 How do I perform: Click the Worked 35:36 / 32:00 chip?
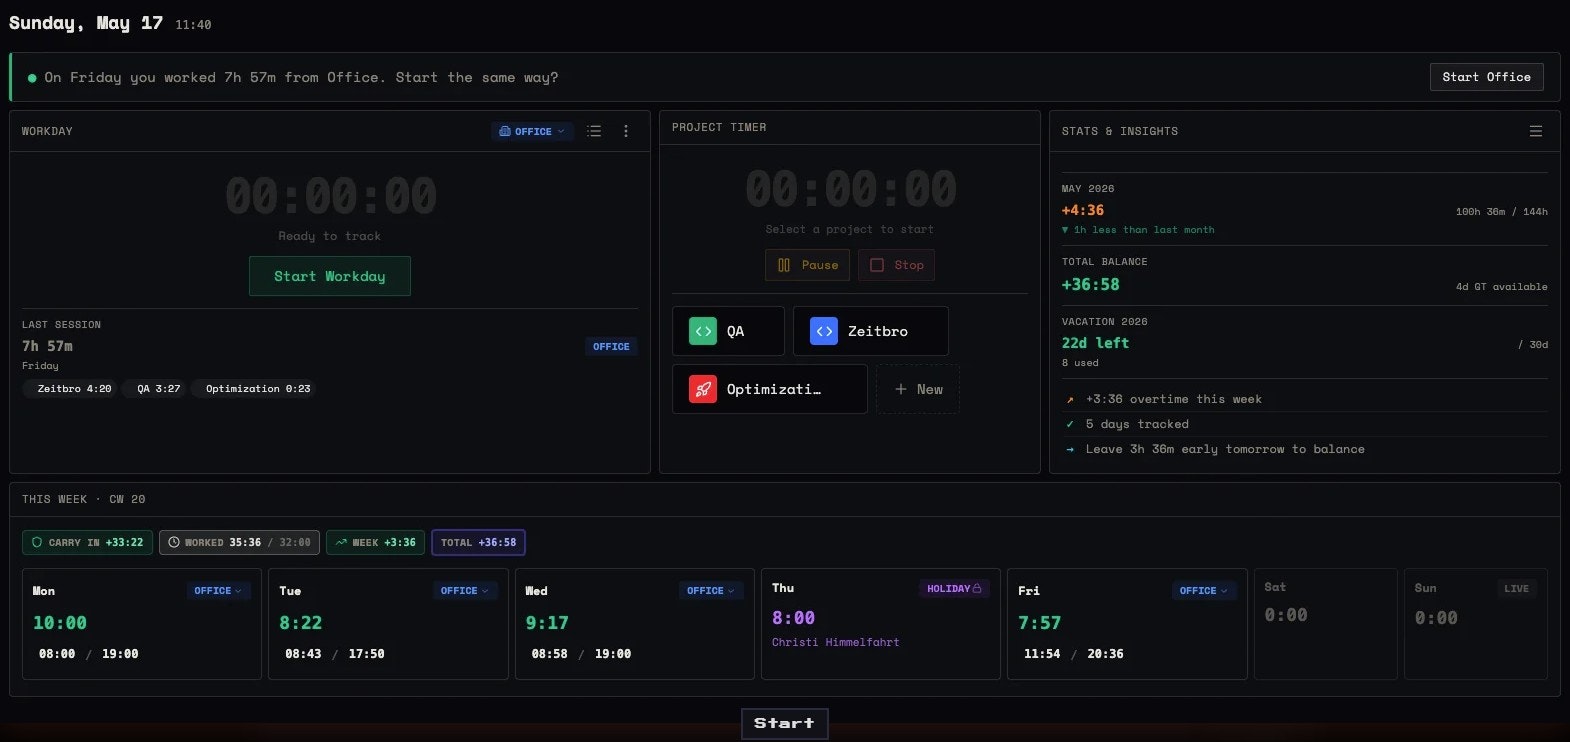click(x=239, y=542)
